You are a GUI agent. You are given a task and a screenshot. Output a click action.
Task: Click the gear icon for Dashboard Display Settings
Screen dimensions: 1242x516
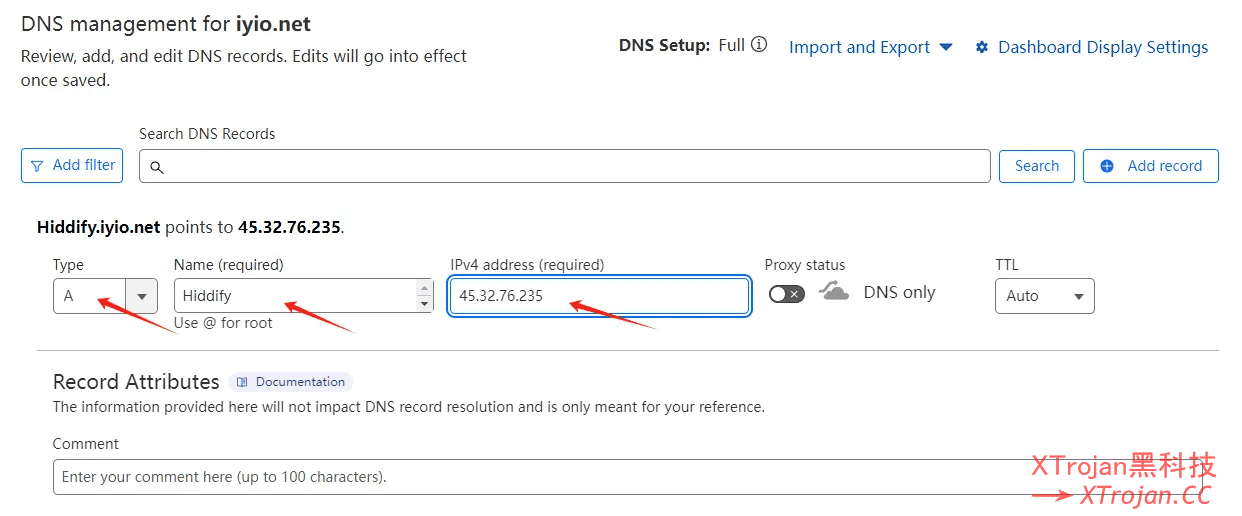coord(982,47)
